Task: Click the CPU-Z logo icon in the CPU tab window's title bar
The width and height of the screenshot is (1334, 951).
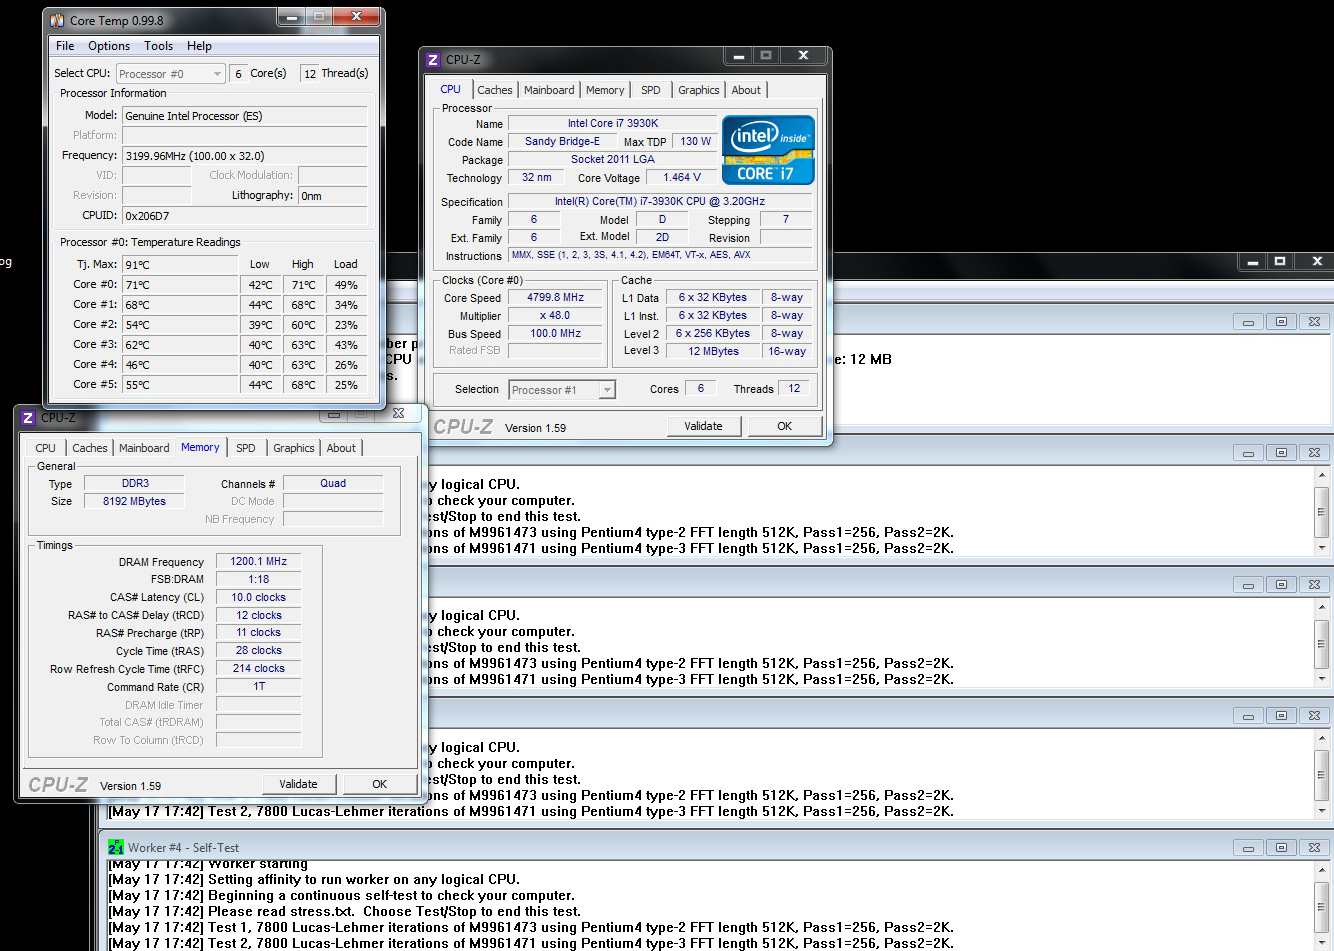Action: click(433, 60)
